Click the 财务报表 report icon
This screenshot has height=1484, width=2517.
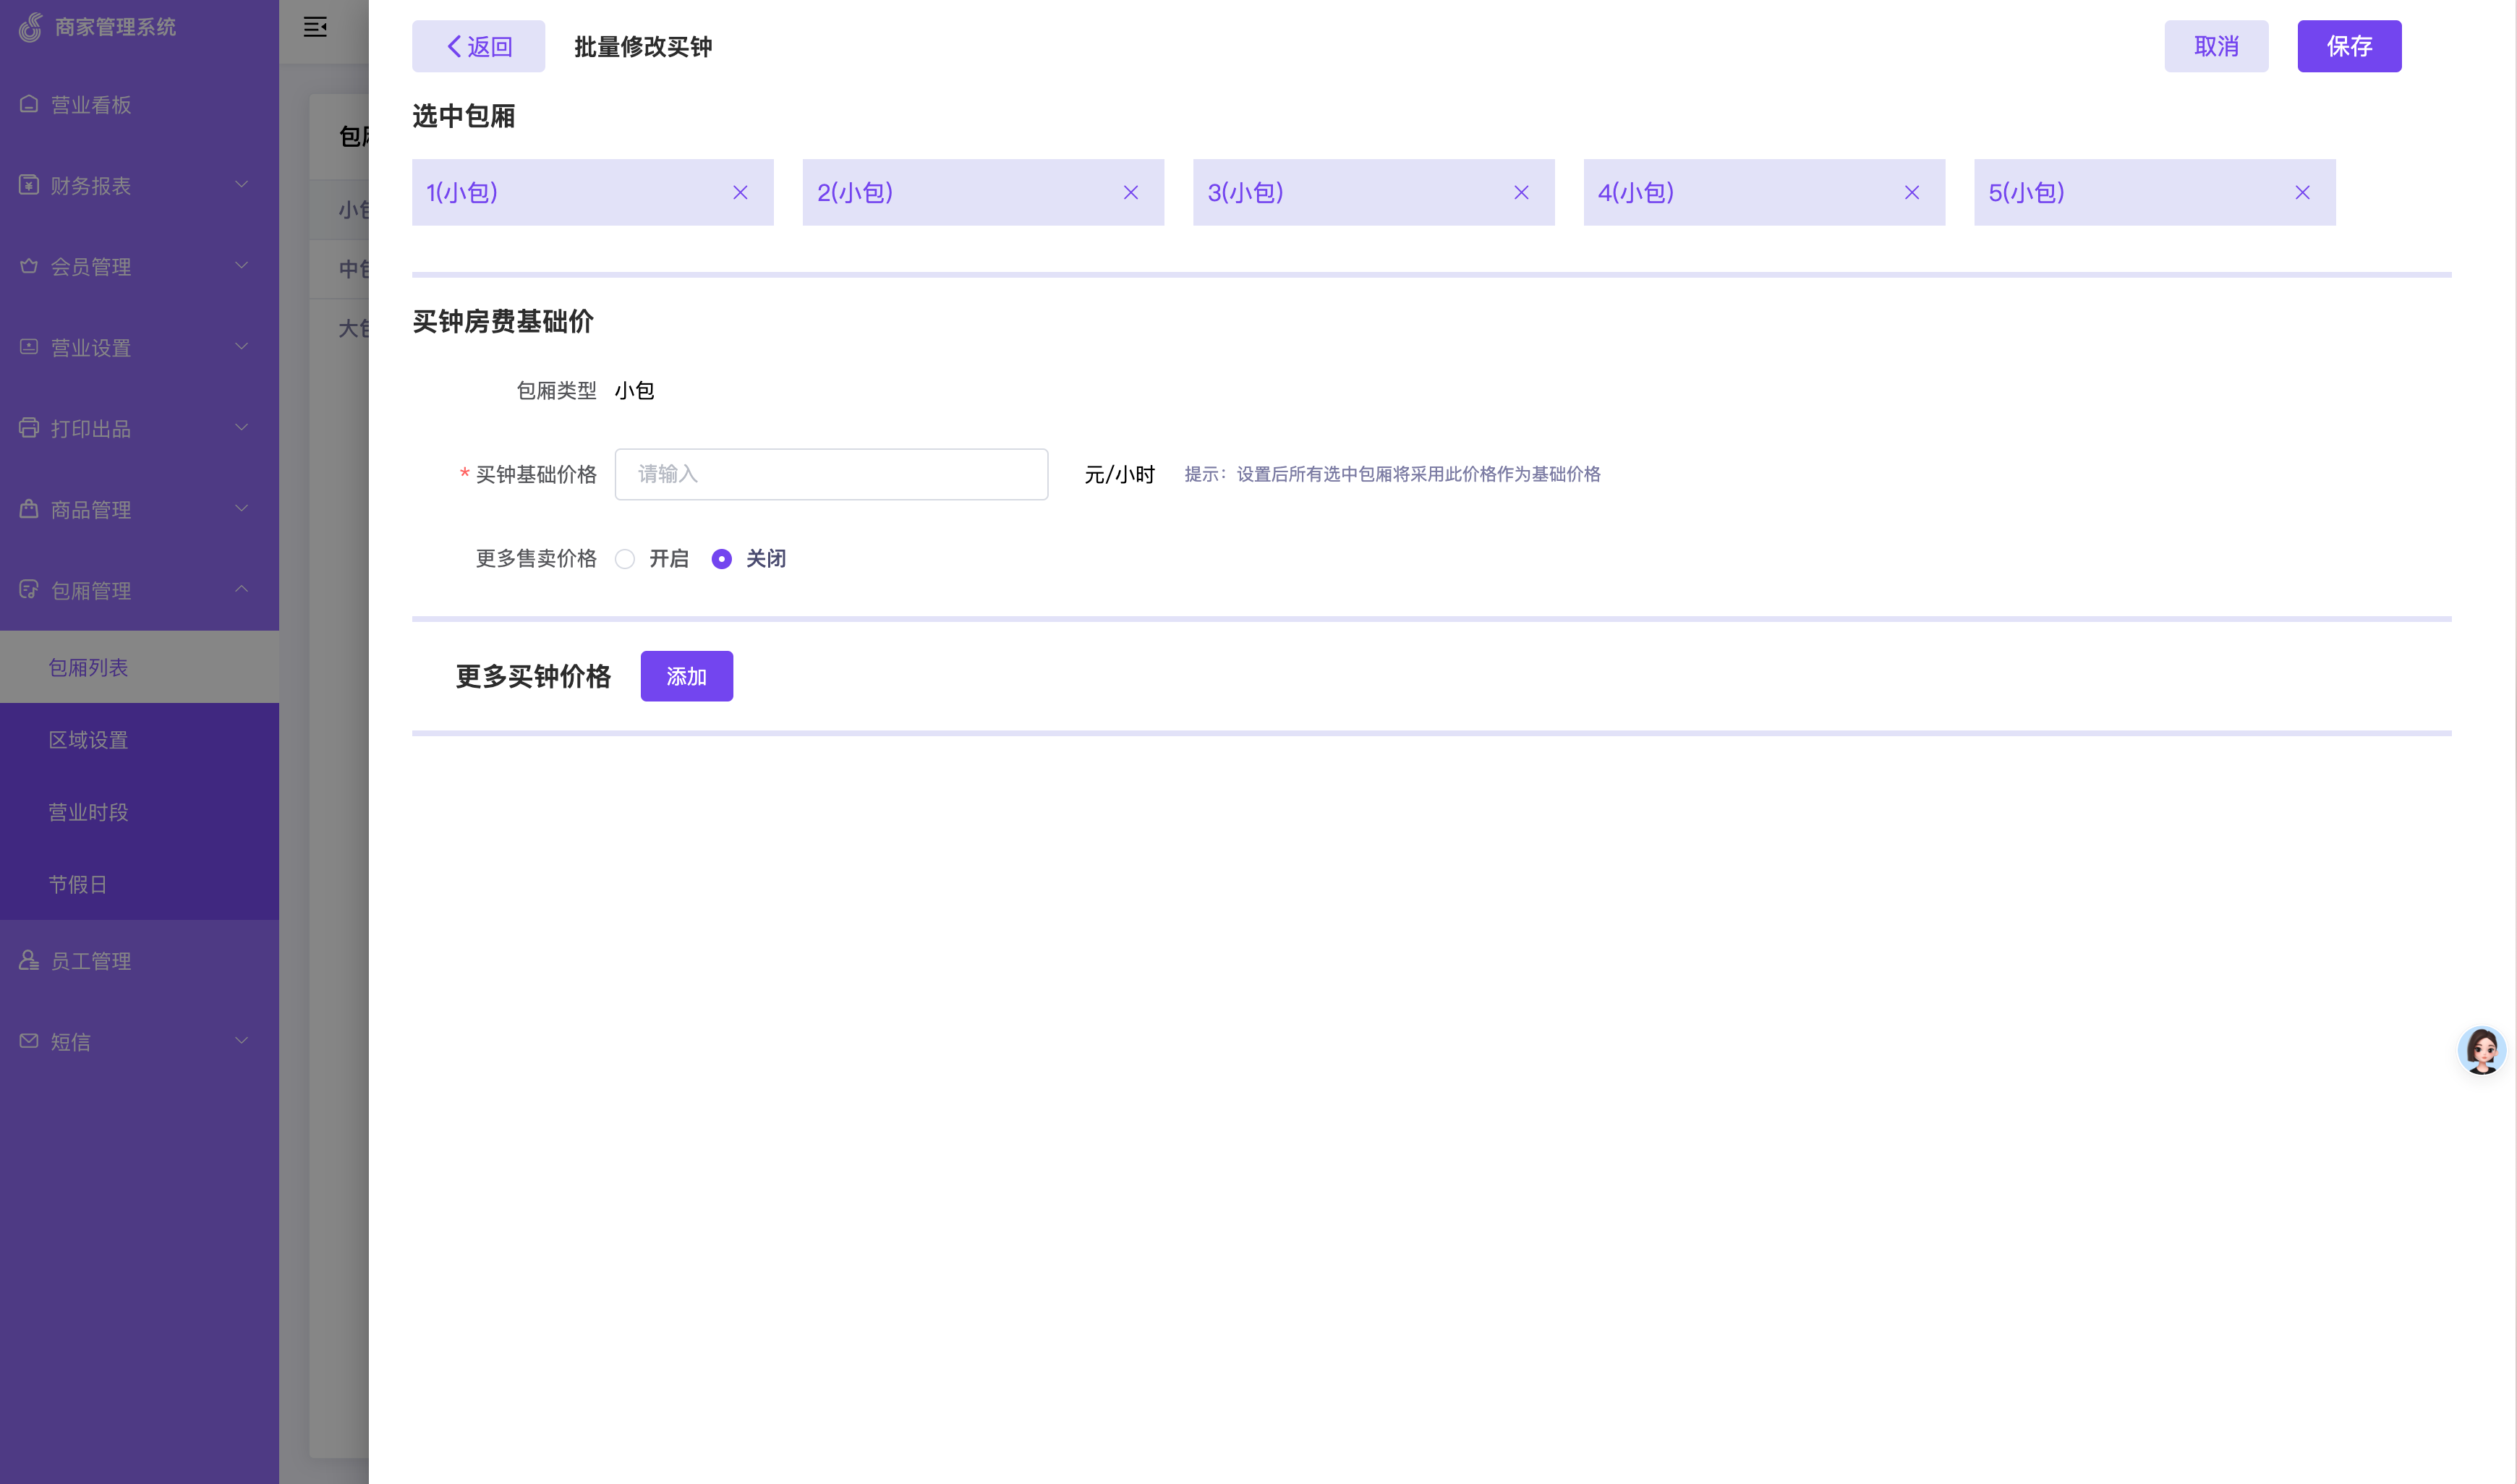[29, 185]
